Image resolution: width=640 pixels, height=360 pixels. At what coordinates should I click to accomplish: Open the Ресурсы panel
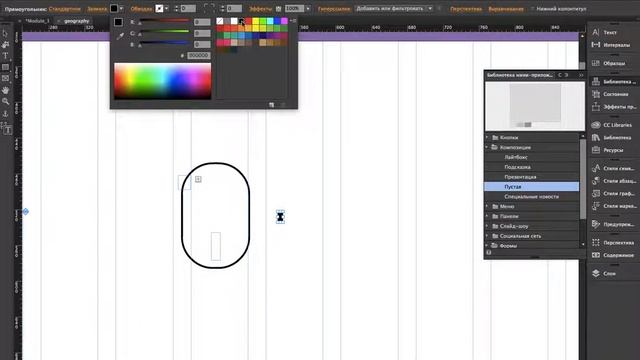click(607, 150)
